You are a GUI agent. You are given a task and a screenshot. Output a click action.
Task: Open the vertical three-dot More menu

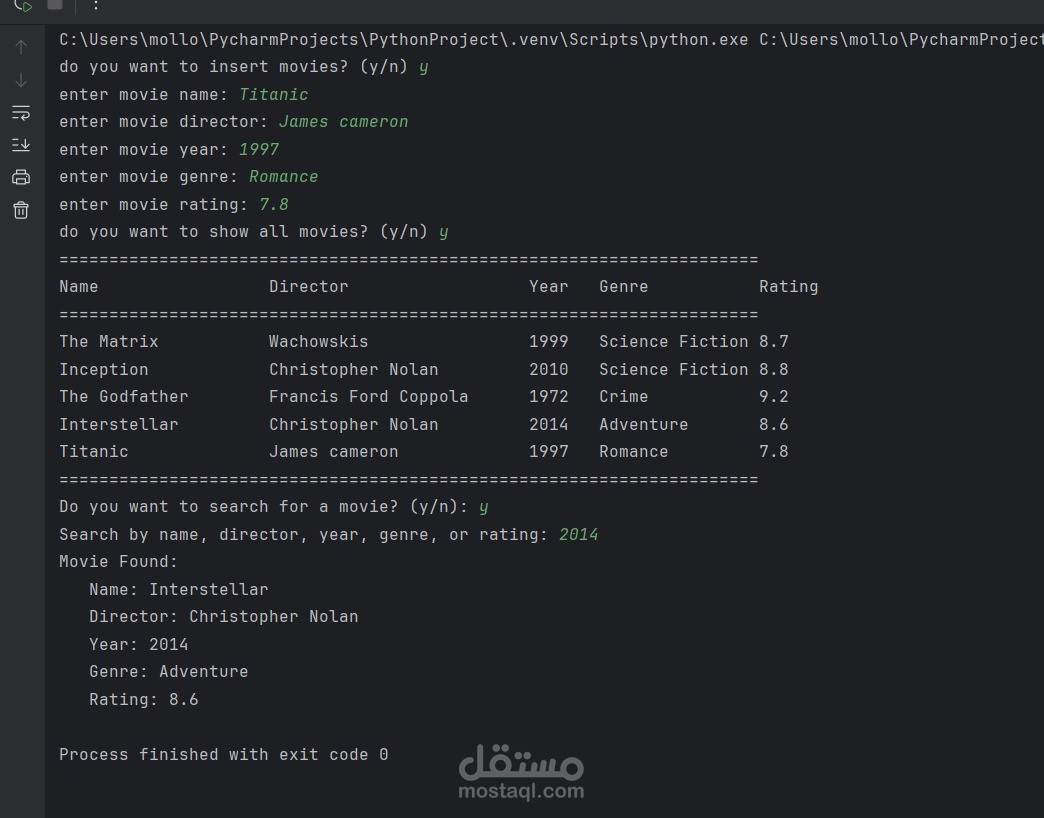[x=95, y=5]
